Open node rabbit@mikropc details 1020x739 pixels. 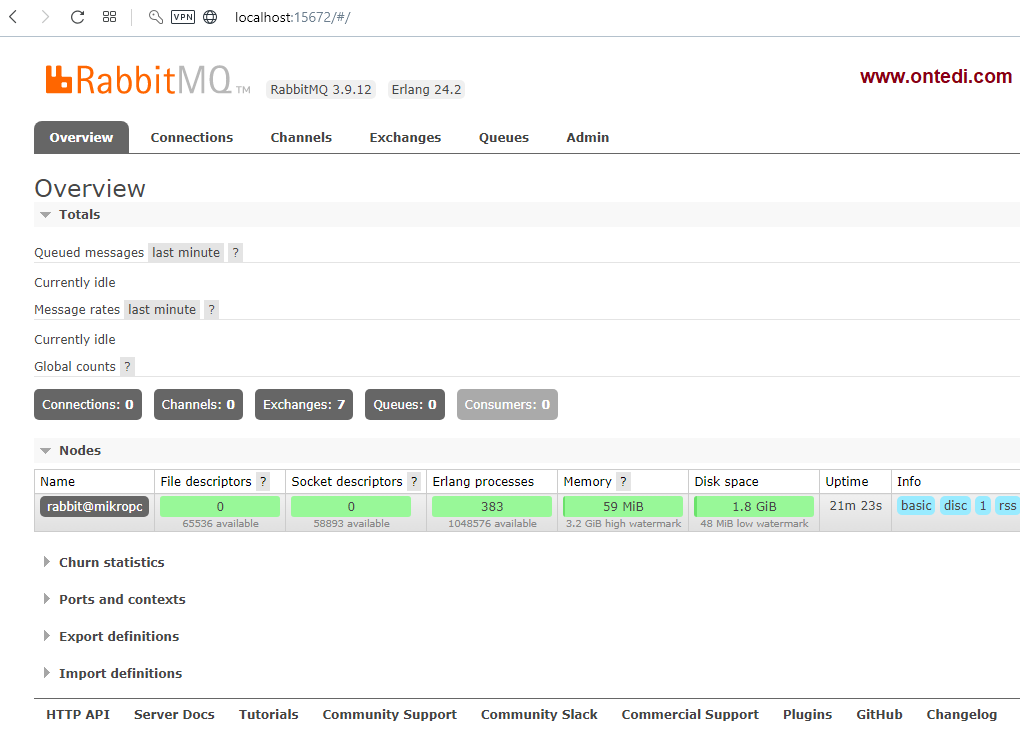point(94,506)
